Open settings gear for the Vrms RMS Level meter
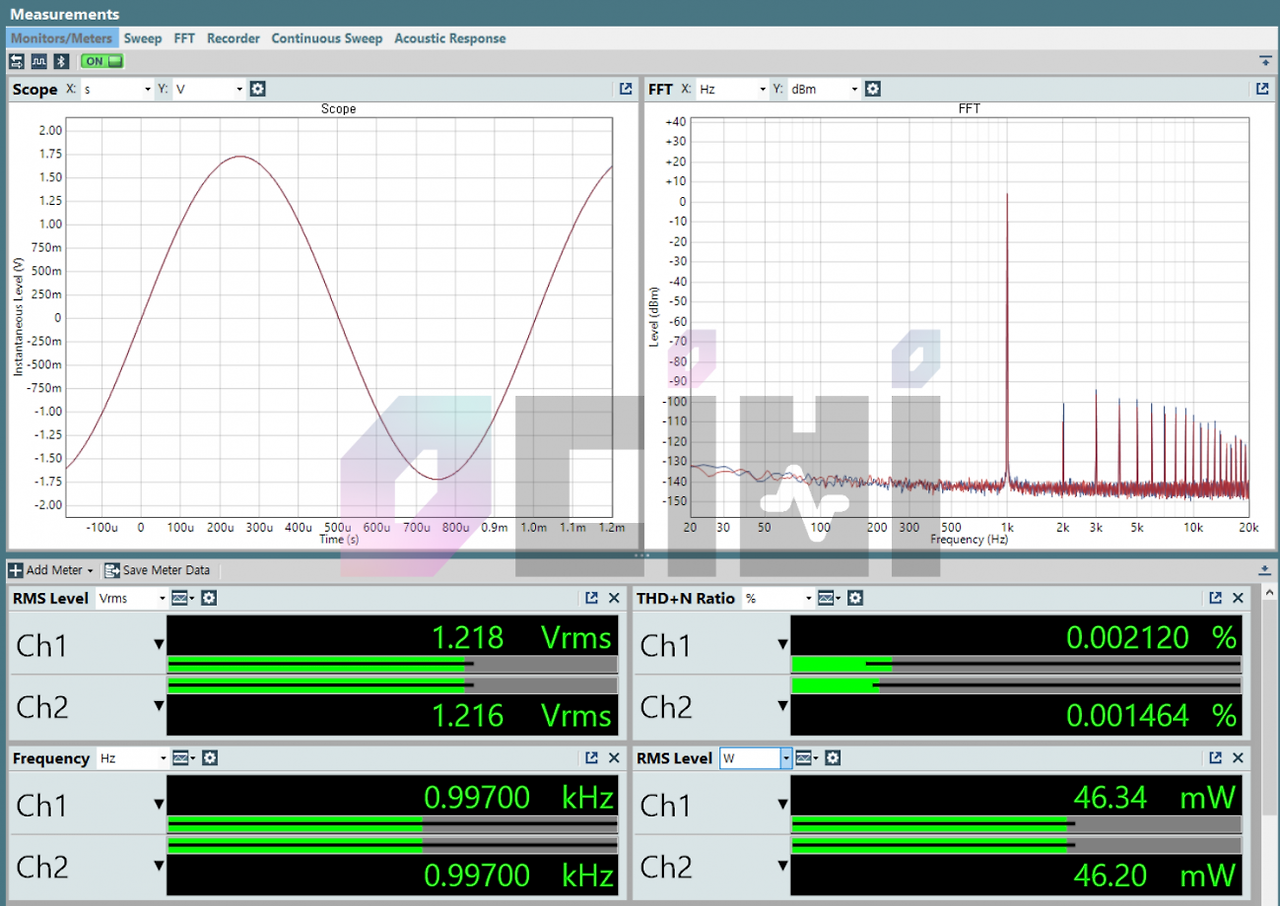 coord(208,598)
